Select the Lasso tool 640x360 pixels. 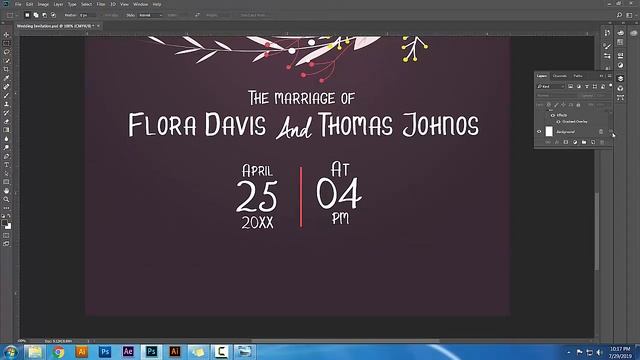pos(6,52)
